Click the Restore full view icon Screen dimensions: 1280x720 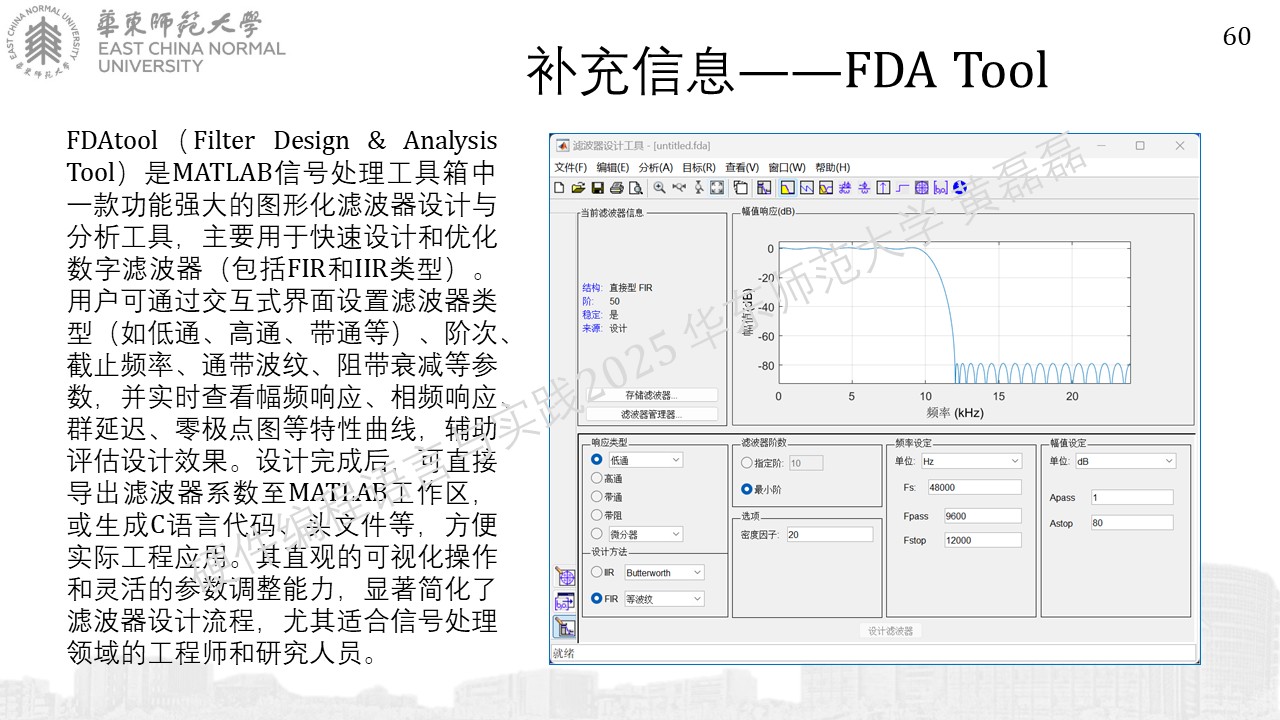pos(717,187)
